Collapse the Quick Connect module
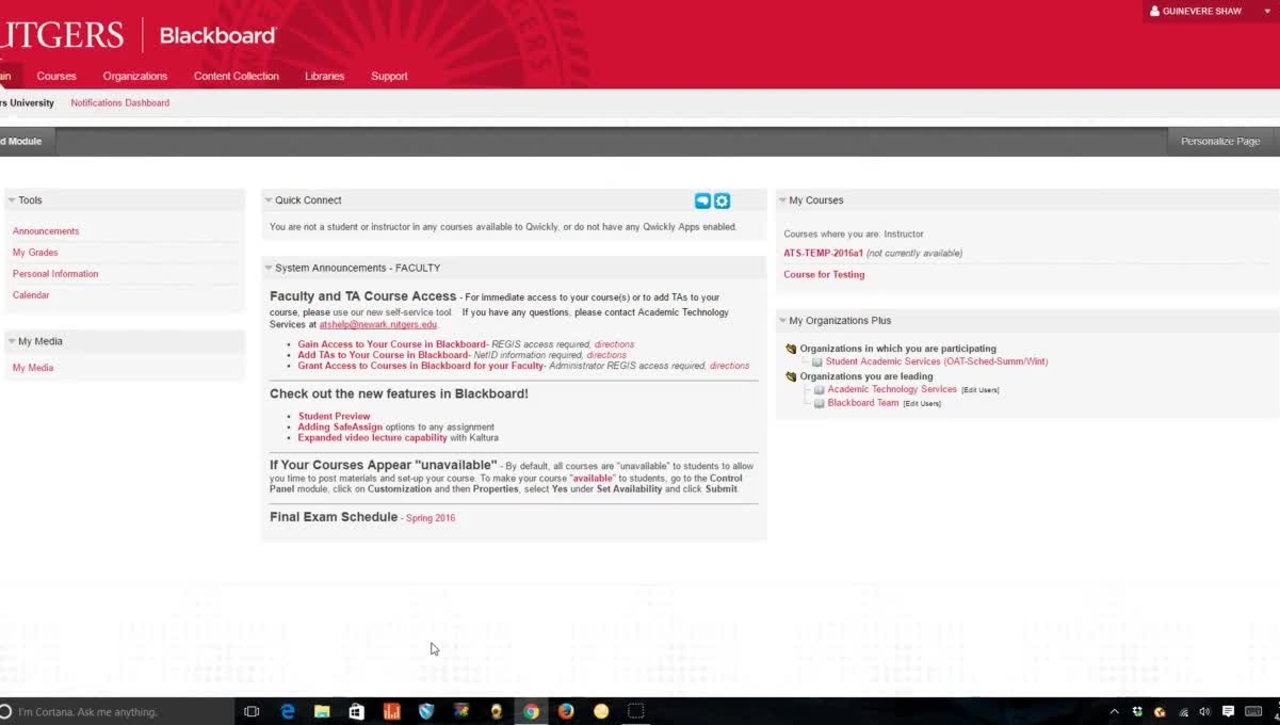The height and width of the screenshot is (725, 1280). pos(268,200)
